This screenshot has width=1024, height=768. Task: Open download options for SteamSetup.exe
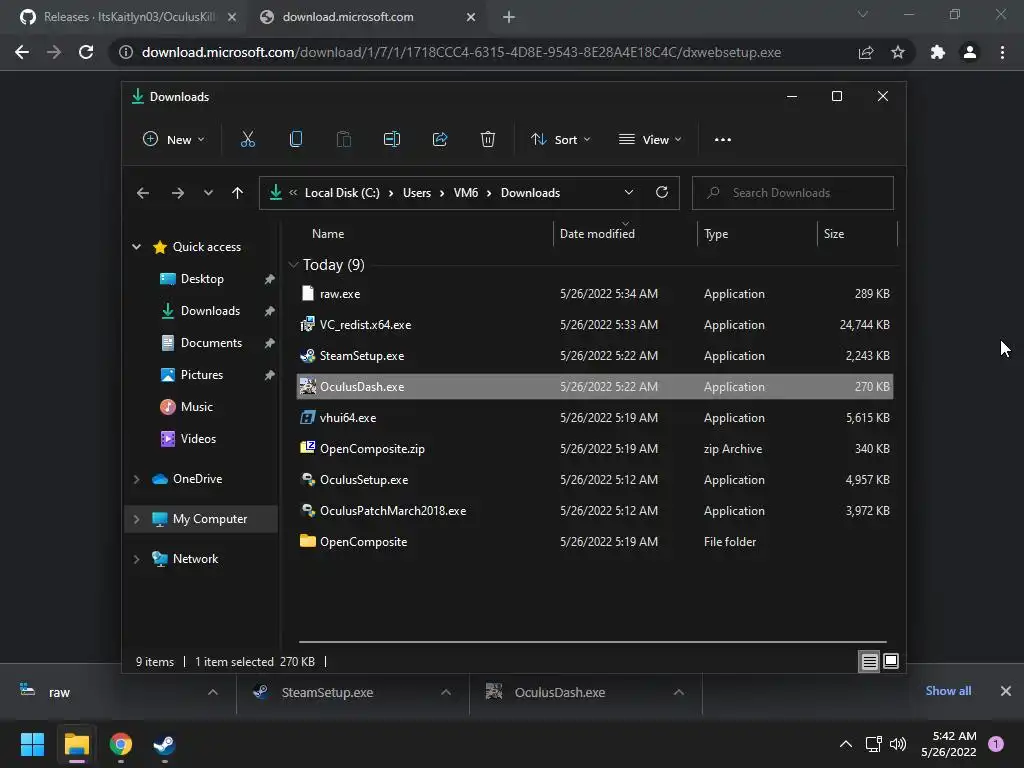(x=445, y=692)
